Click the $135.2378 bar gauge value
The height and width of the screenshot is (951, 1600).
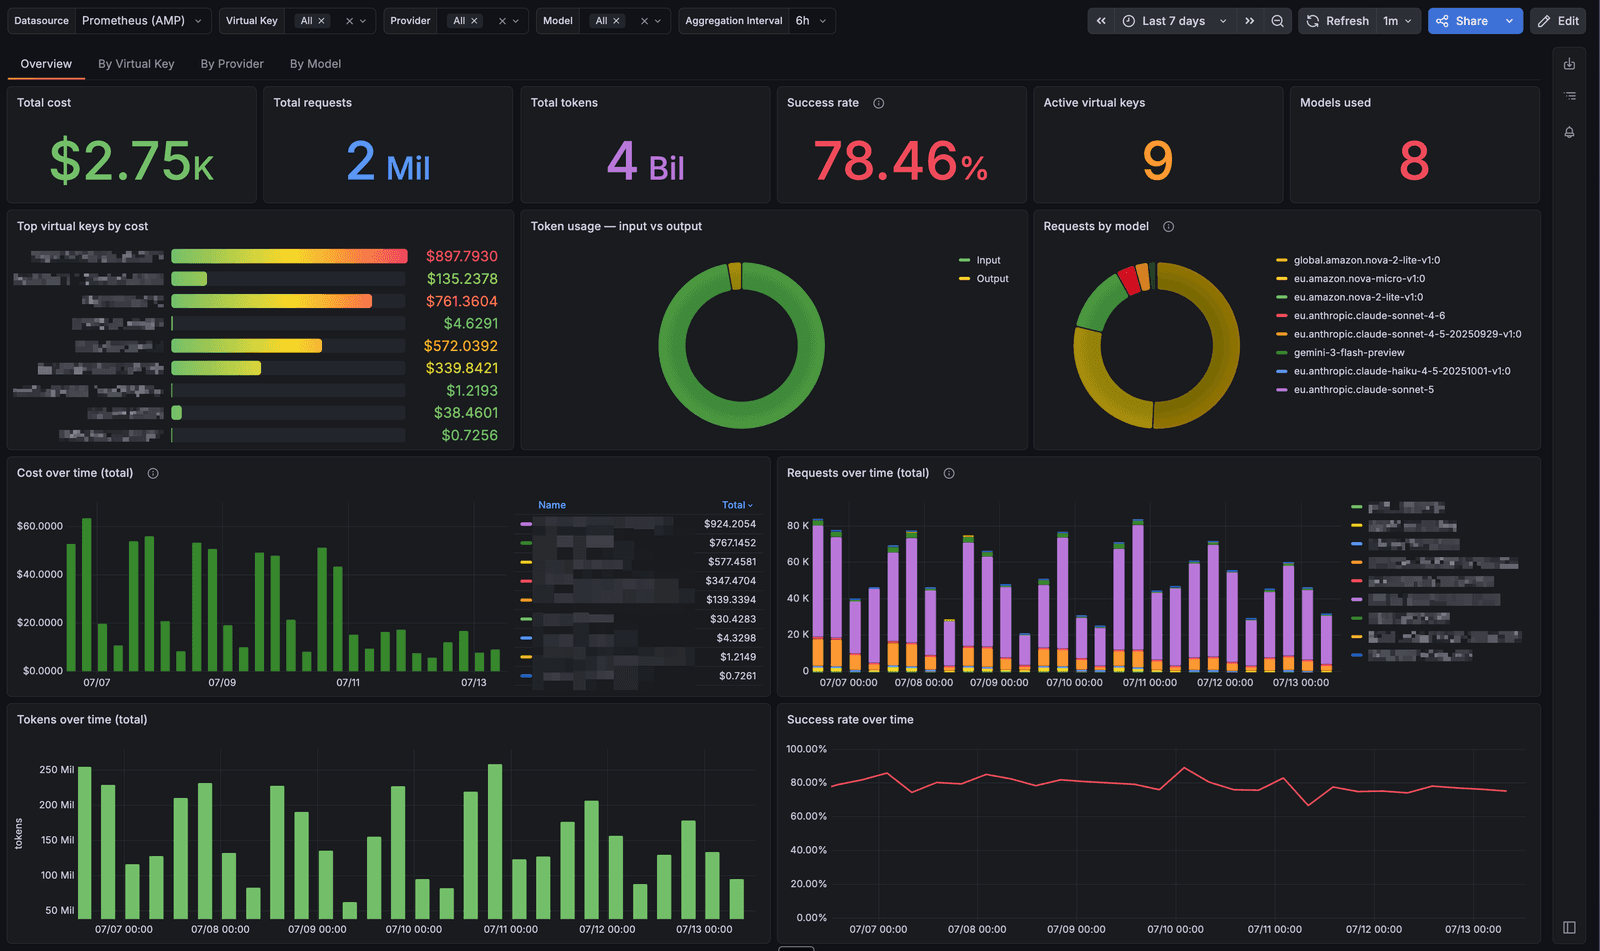pos(462,279)
